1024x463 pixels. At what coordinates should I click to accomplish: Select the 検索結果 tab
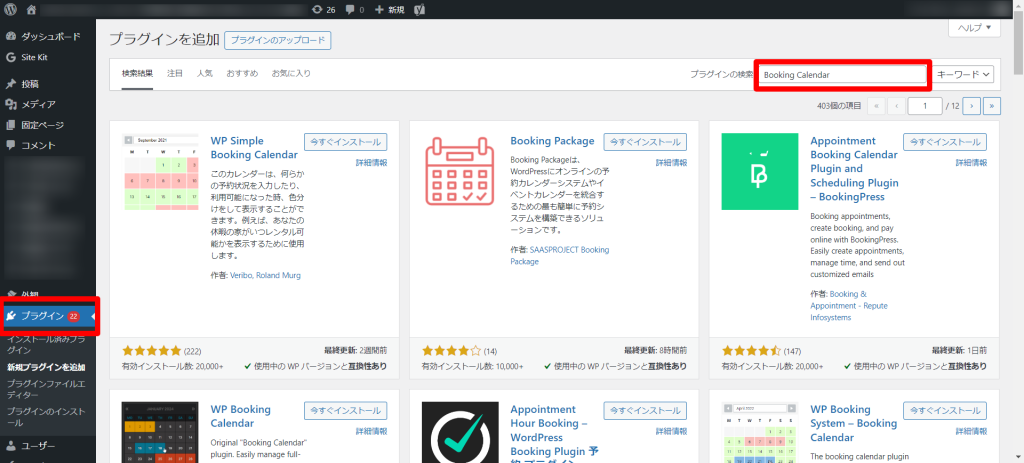tap(137, 73)
